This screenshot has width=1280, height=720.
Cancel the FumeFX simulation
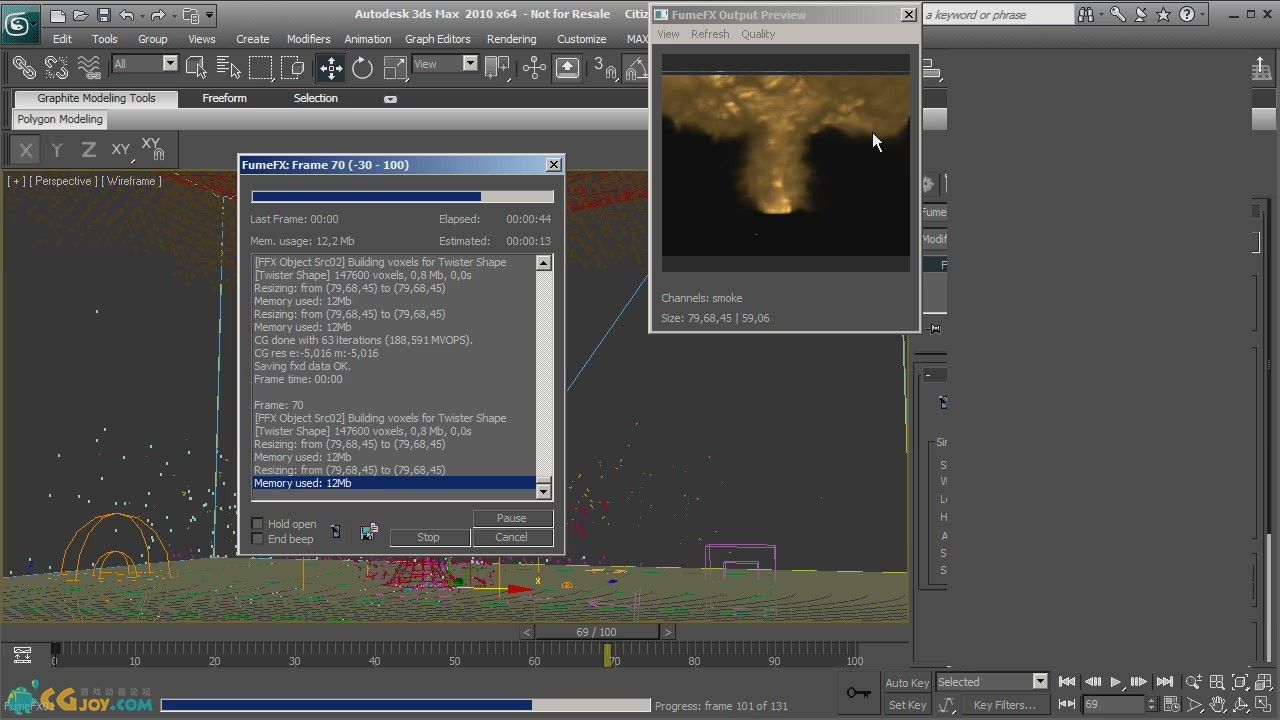[511, 537]
